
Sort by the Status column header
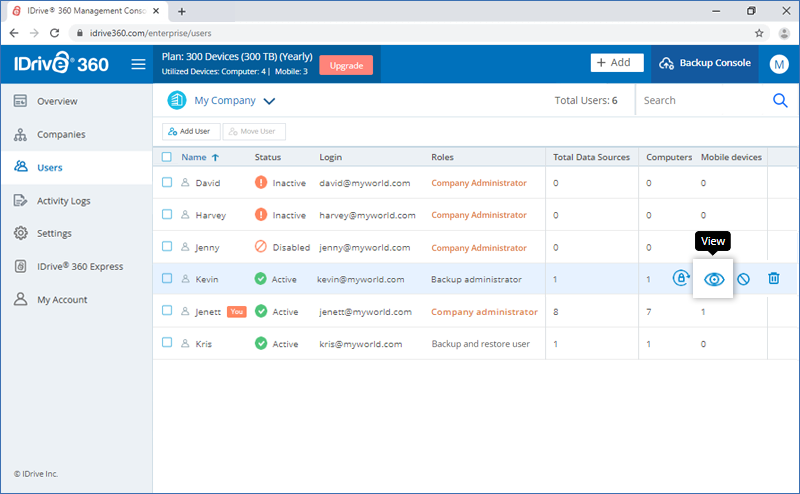tap(268, 157)
